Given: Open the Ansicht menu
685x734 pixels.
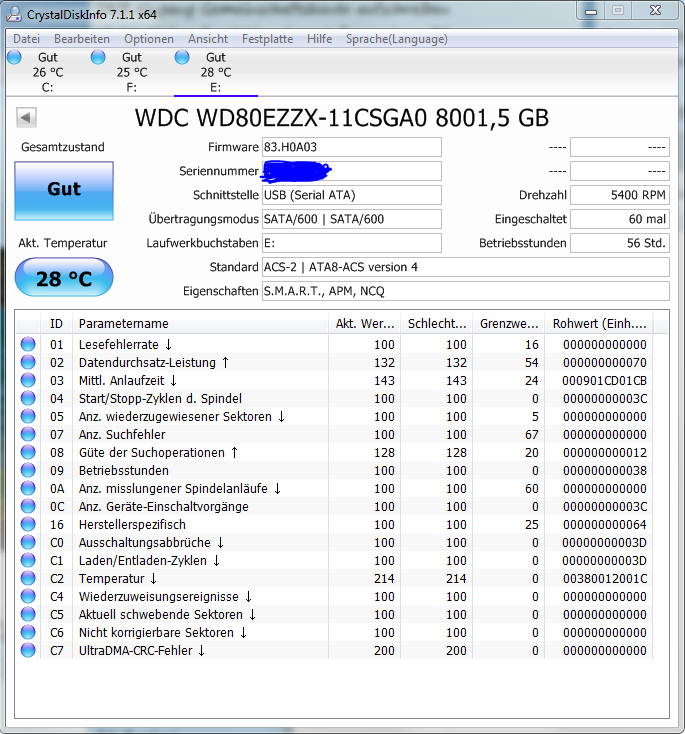Looking at the screenshot, I should 208,39.
